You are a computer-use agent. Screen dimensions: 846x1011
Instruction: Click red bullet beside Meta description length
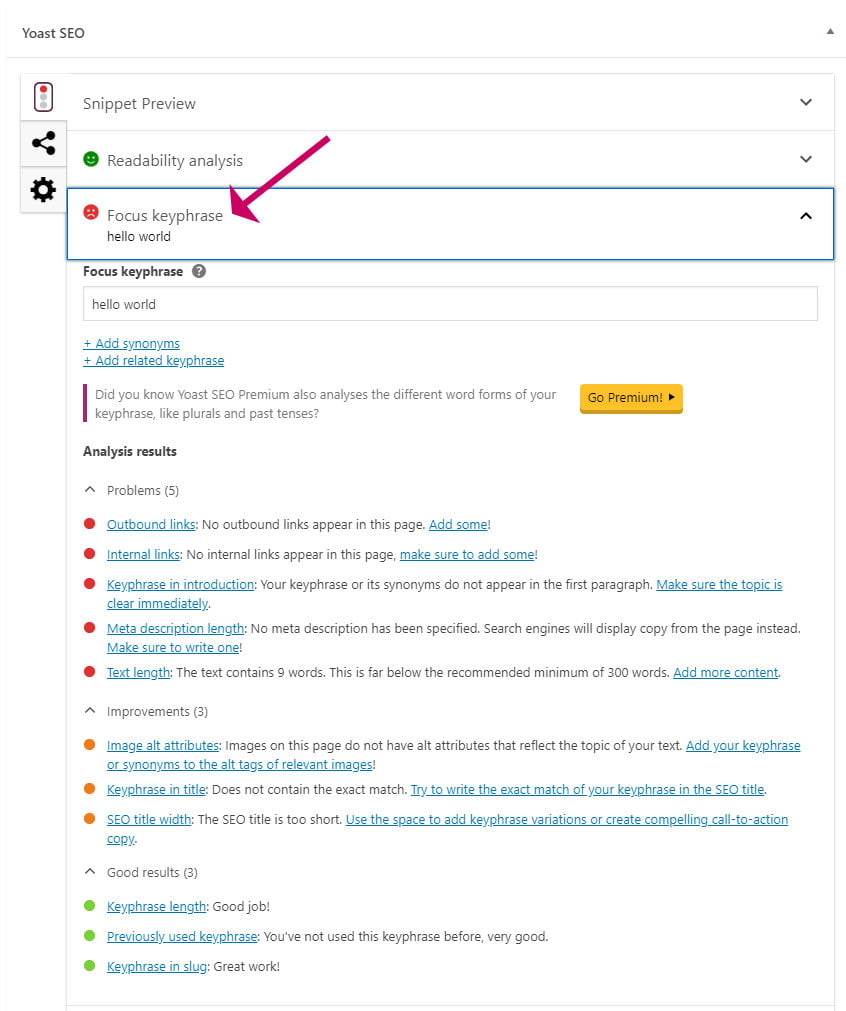click(90, 627)
